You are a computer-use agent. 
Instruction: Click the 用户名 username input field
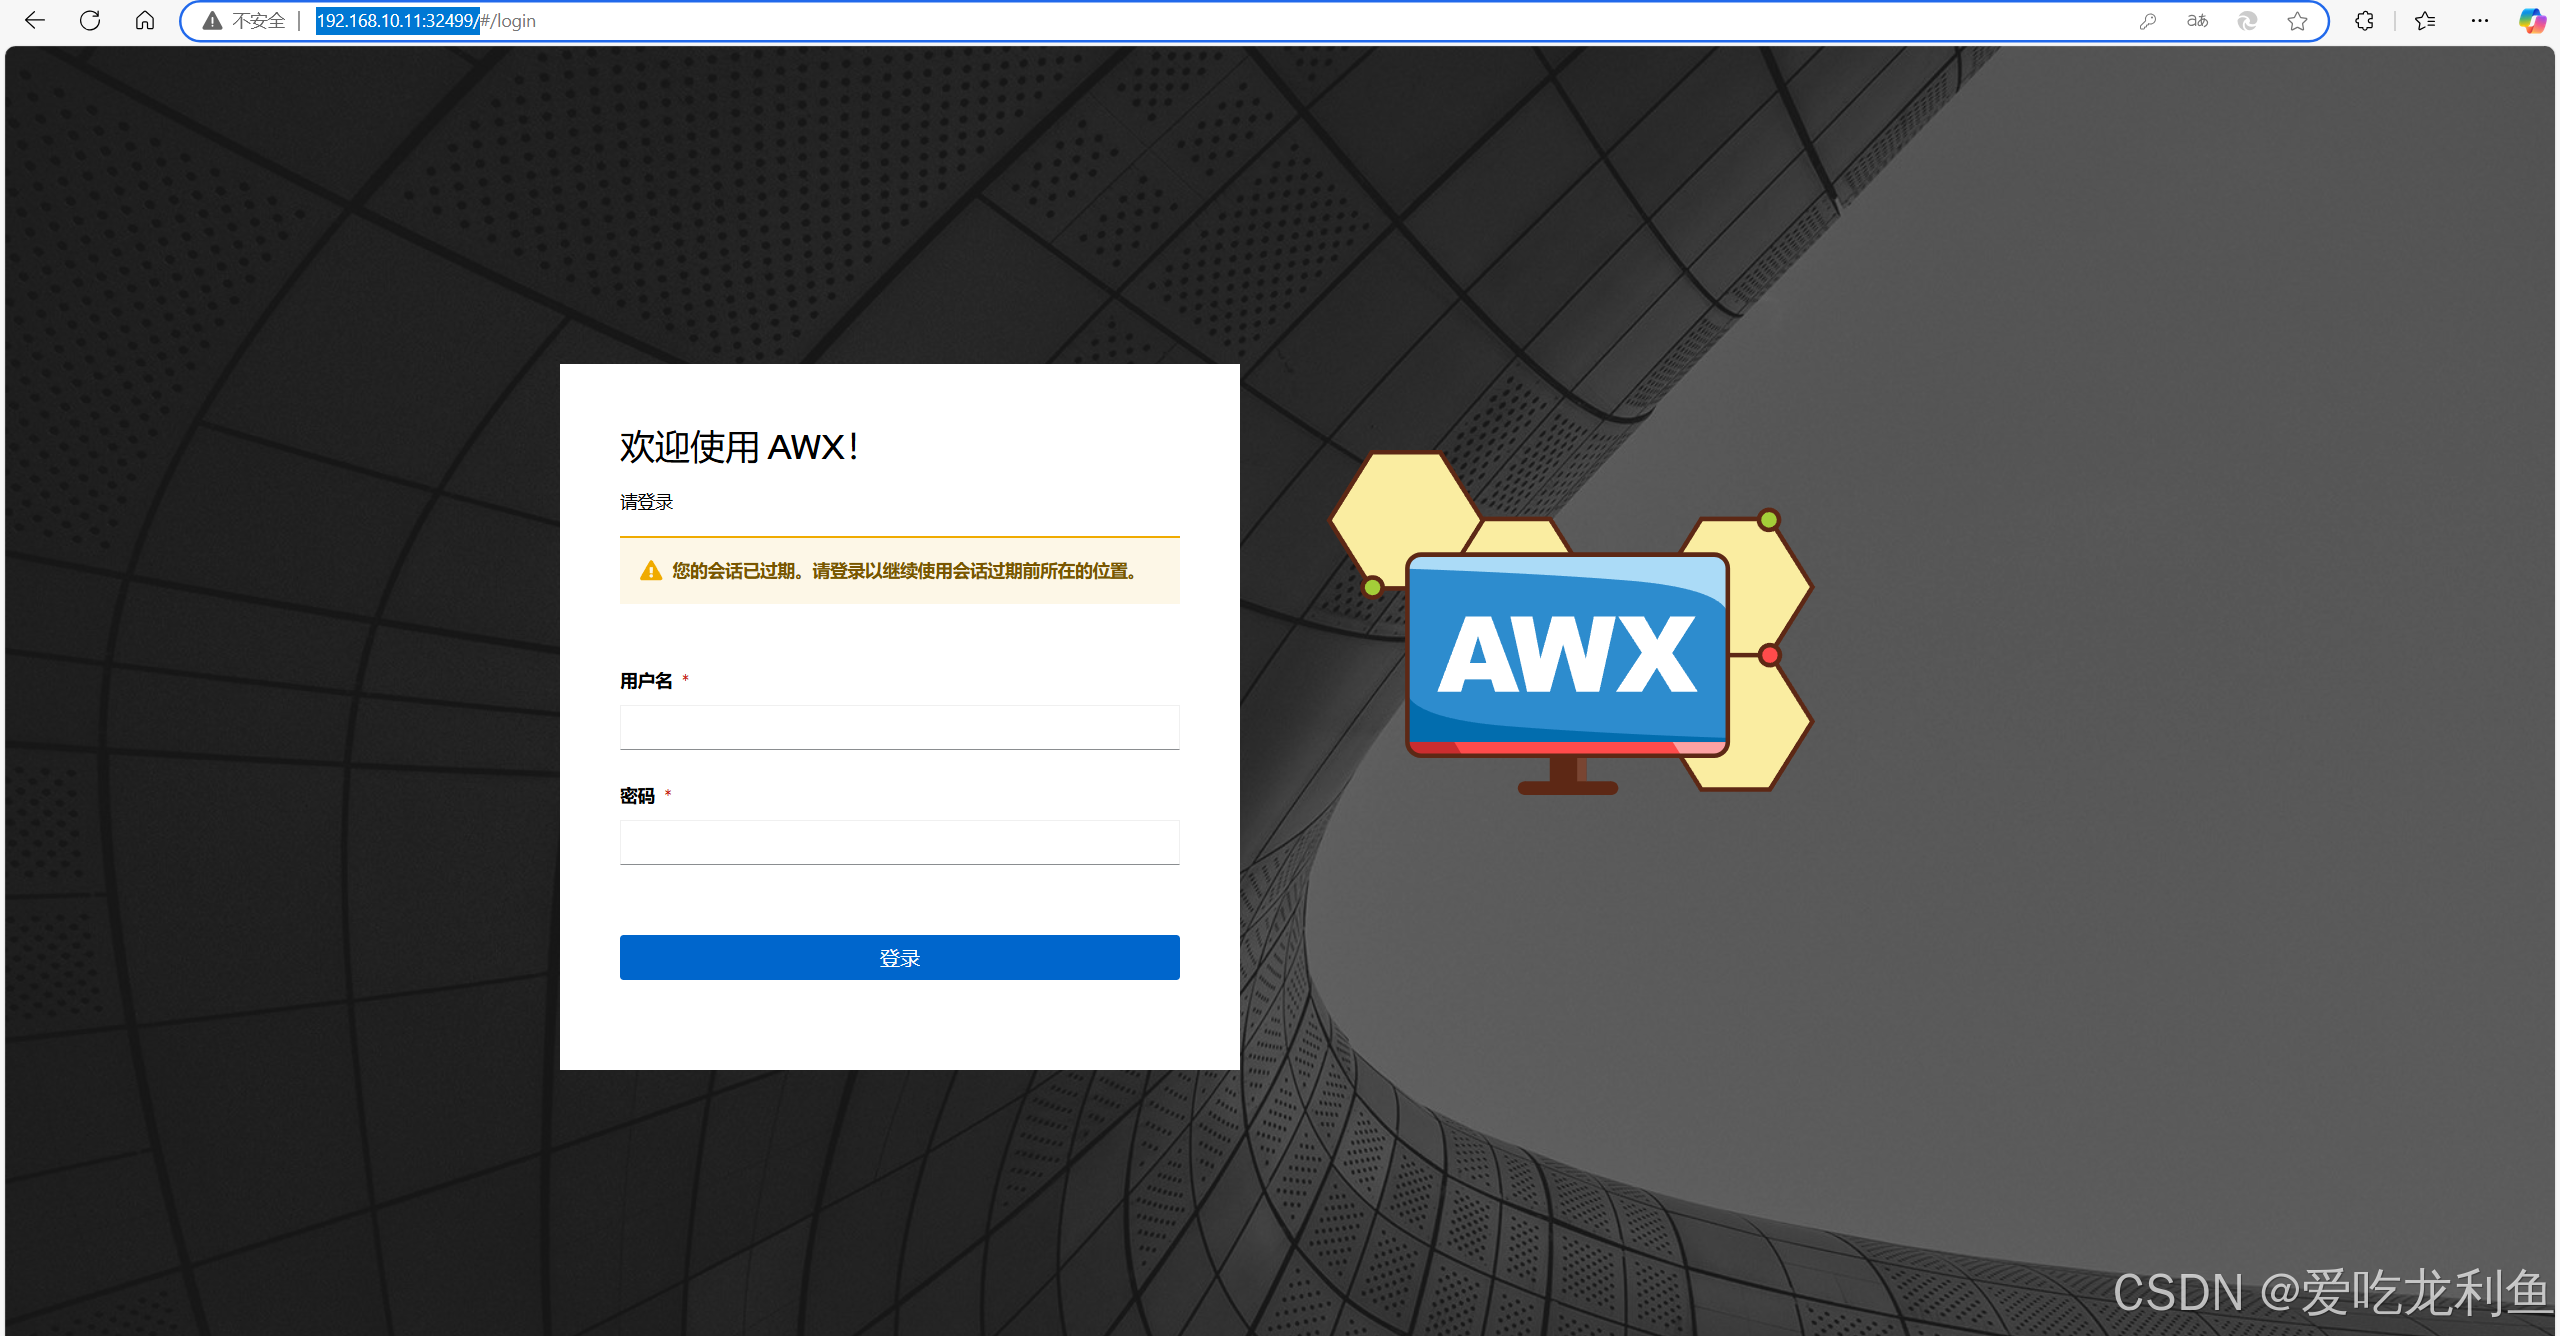coord(899,727)
